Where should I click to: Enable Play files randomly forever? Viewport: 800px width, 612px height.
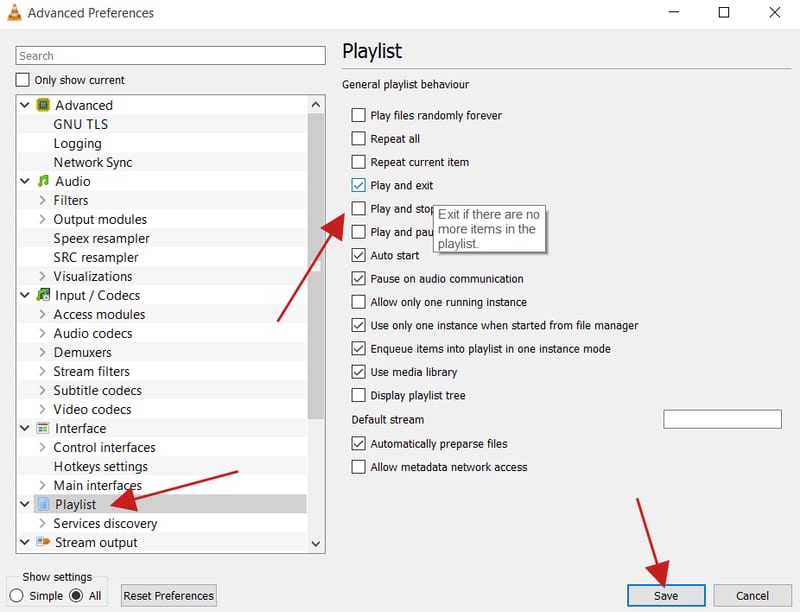[x=359, y=115]
